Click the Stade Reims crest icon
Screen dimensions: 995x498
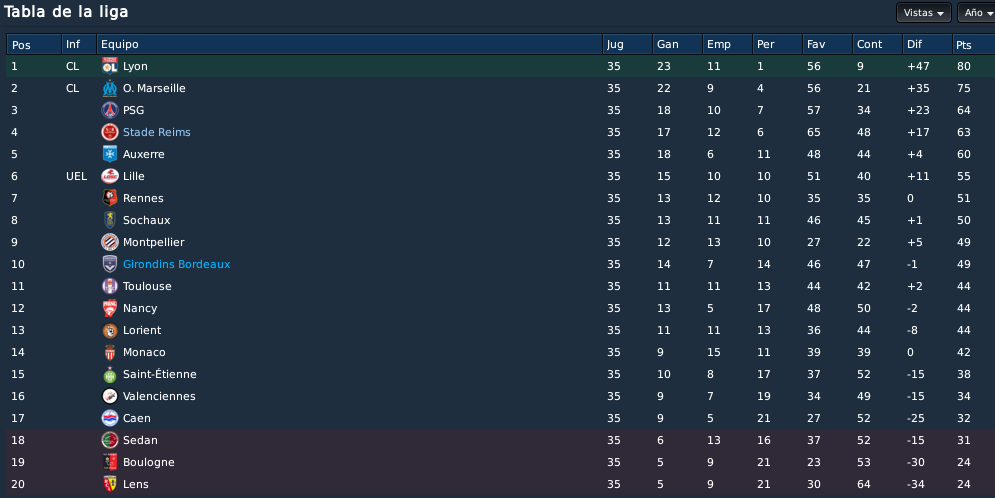pos(110,132)
